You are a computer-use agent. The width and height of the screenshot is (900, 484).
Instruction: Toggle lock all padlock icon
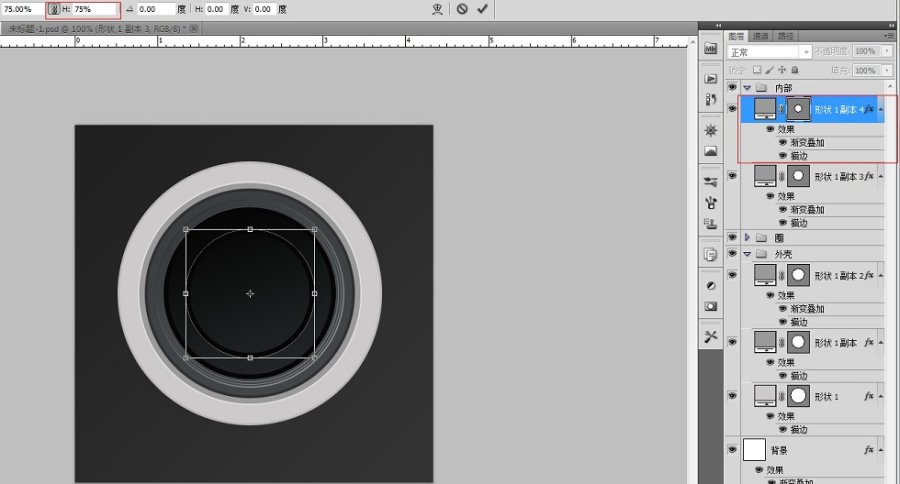tap(795, 70)
